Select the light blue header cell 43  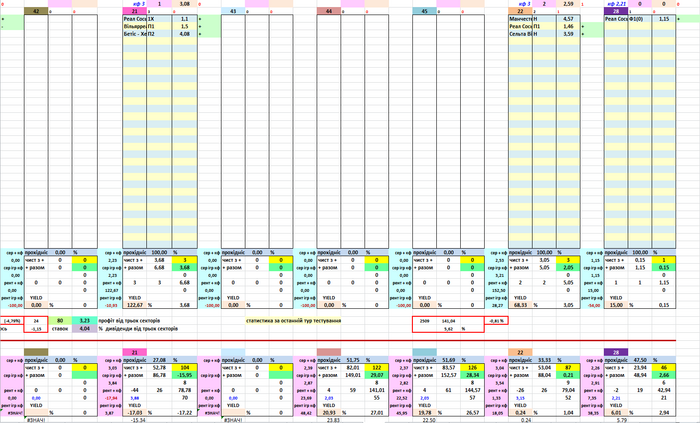[x=233, y=11]
